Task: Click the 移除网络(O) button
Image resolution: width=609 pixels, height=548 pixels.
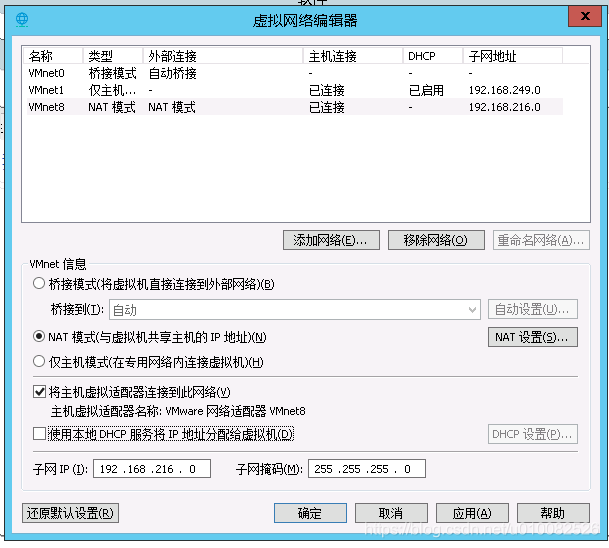Action: [436, 240]
